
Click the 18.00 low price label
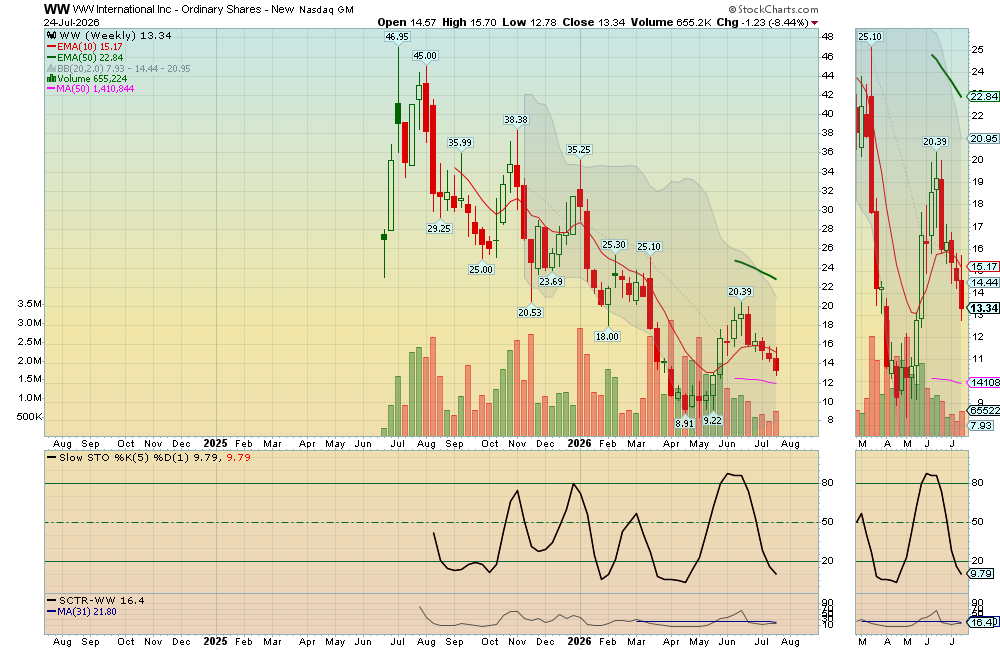pos(607,337)
